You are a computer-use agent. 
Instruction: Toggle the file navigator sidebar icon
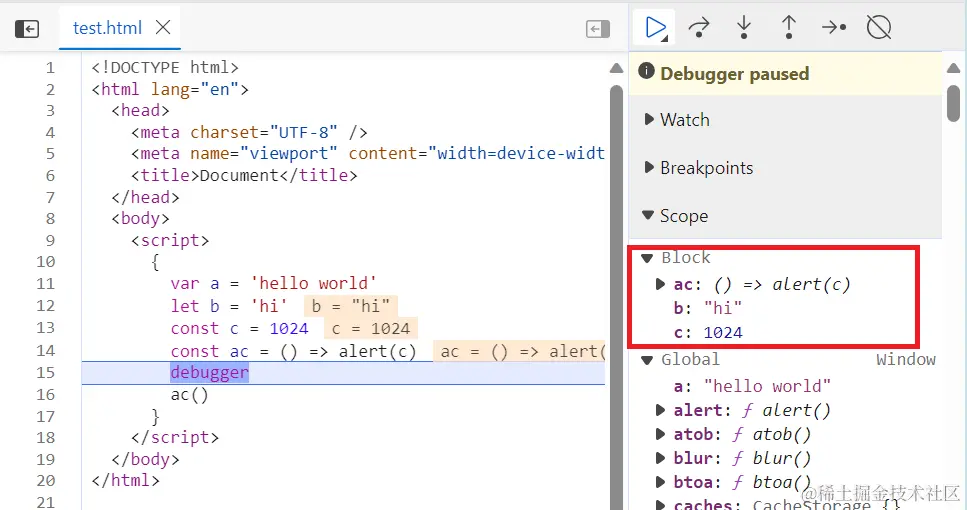pyautogui.click(x=27, y=28)
